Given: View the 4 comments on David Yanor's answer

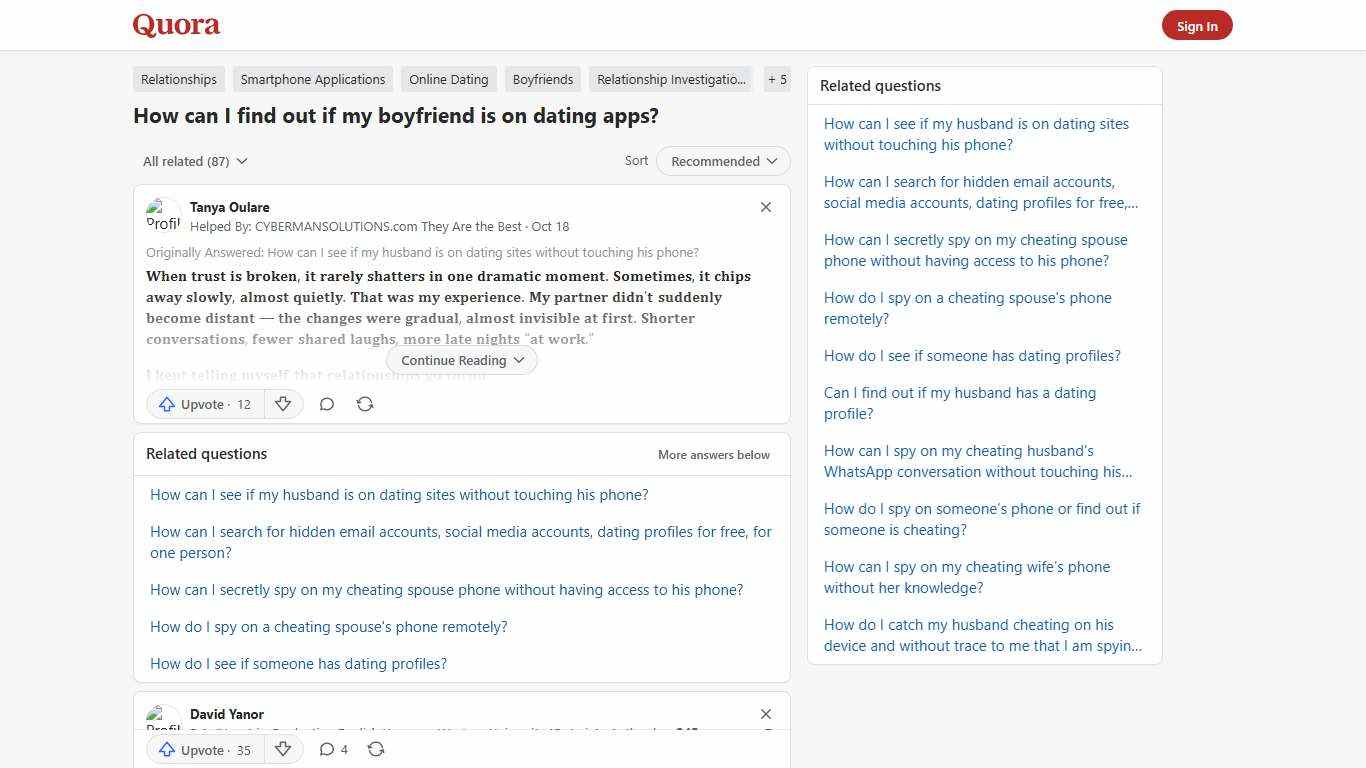Looking at the screenshot, I should coord(333,749).
